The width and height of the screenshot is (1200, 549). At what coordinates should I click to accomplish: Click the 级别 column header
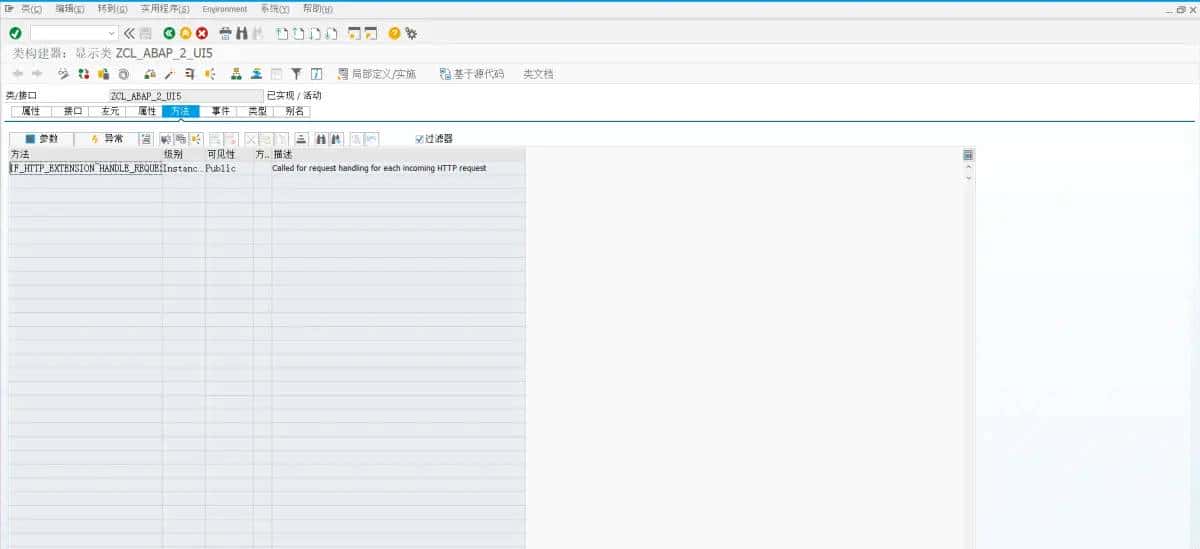point(184,155)
